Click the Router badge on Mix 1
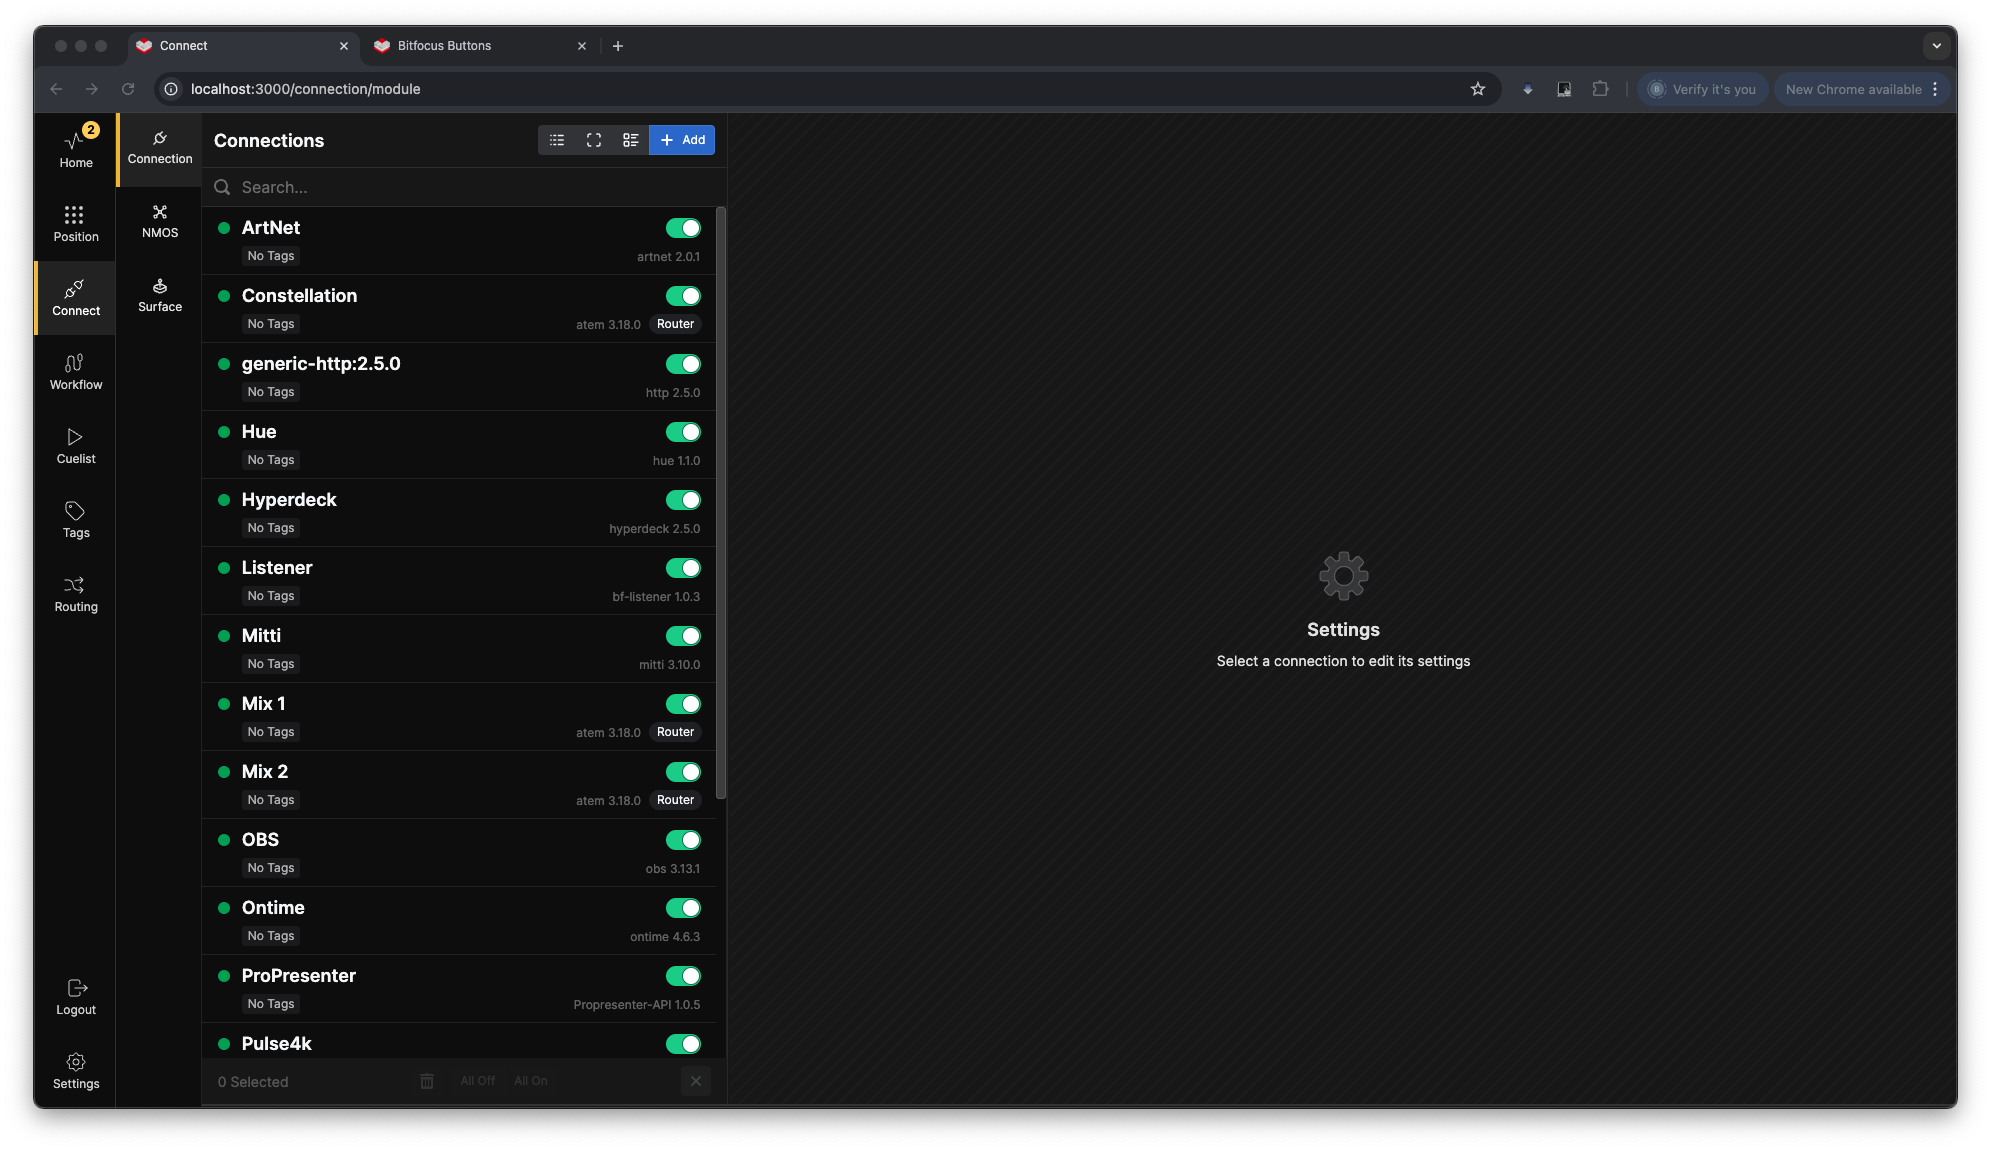The image size is (1991, 1150). [675, 732]
